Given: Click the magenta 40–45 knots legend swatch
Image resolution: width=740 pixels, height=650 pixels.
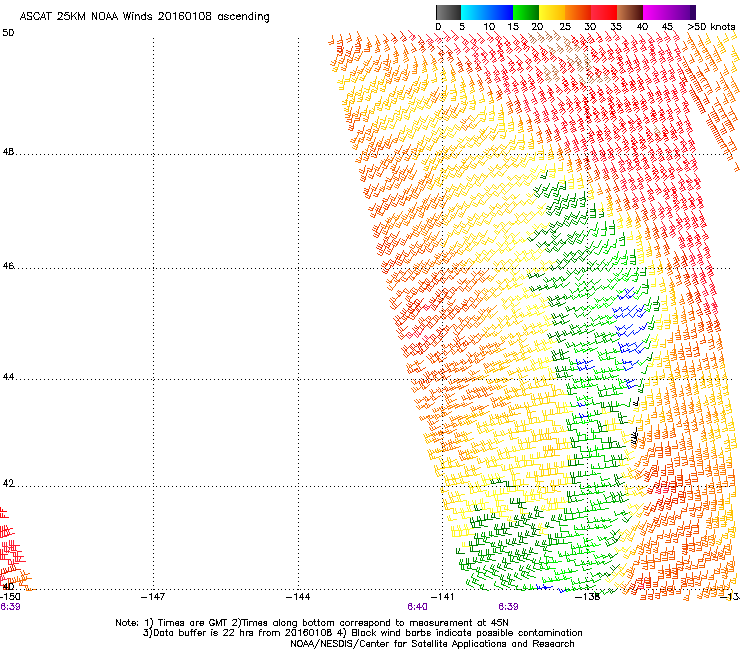Looking at the screenshot, I should click(656, 12).
